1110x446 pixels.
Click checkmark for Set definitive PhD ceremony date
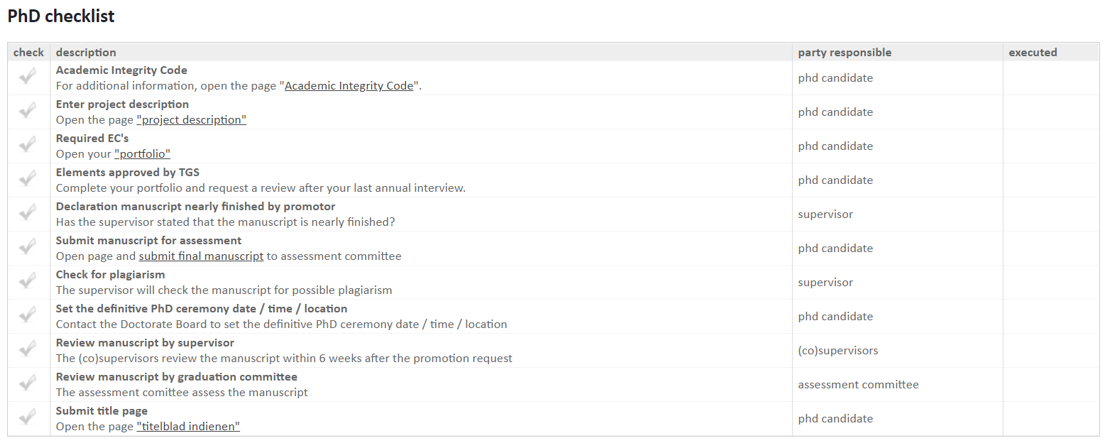[28, 315]
